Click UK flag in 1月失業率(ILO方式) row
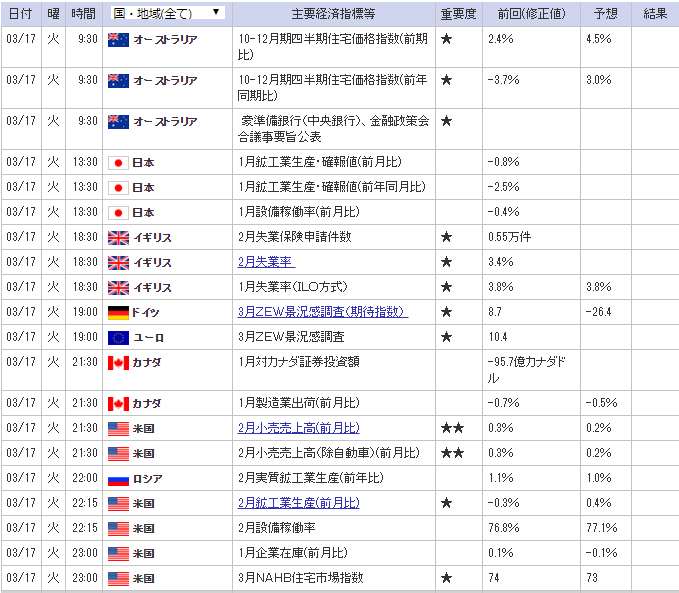This screenshot has height=593, width=679. pos(118,288)
